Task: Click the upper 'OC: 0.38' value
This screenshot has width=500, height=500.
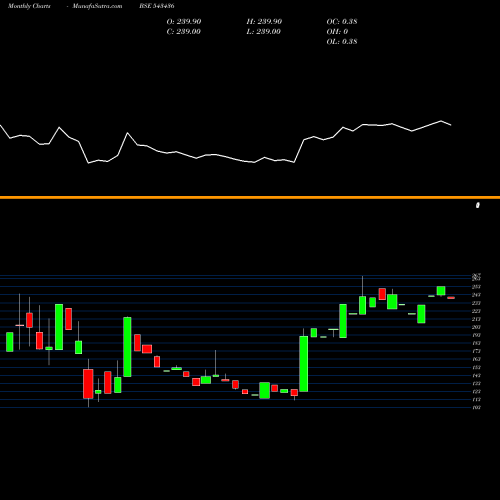Action: pos(342,21)
